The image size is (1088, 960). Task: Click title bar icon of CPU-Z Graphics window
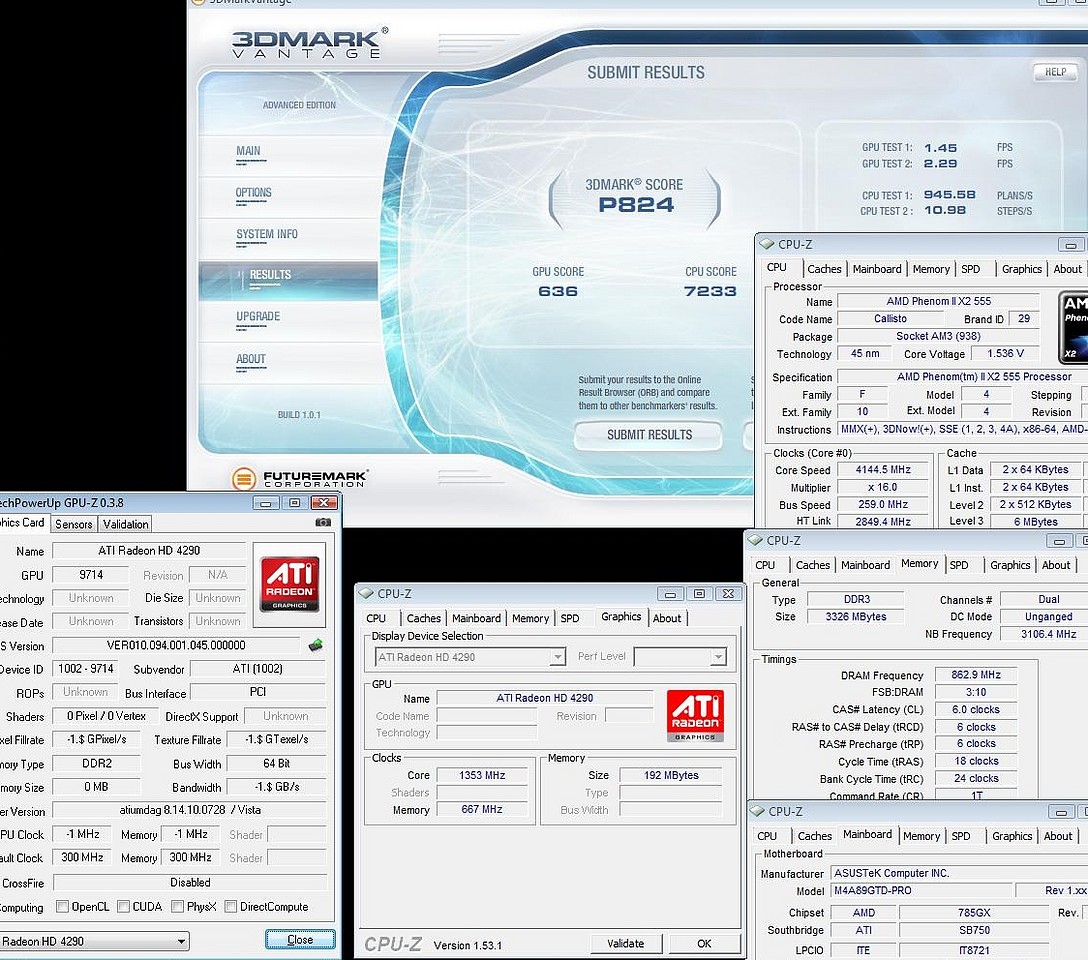(366, 594)
